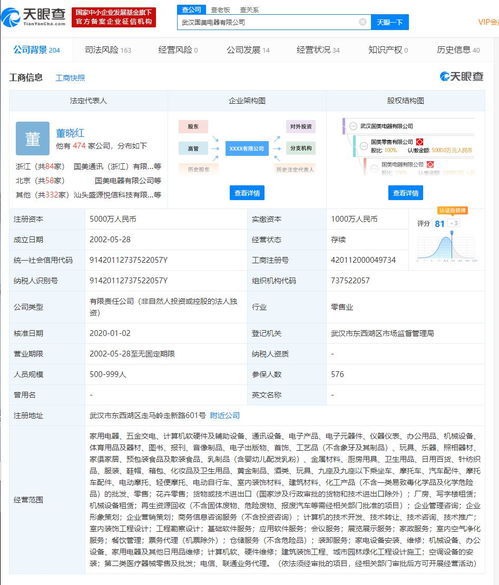The width and height of the screenshot is (499, 585).
Task: Click the 统一社会信用代码 value 91420112737522057Y
Action: tap(128, 260)
